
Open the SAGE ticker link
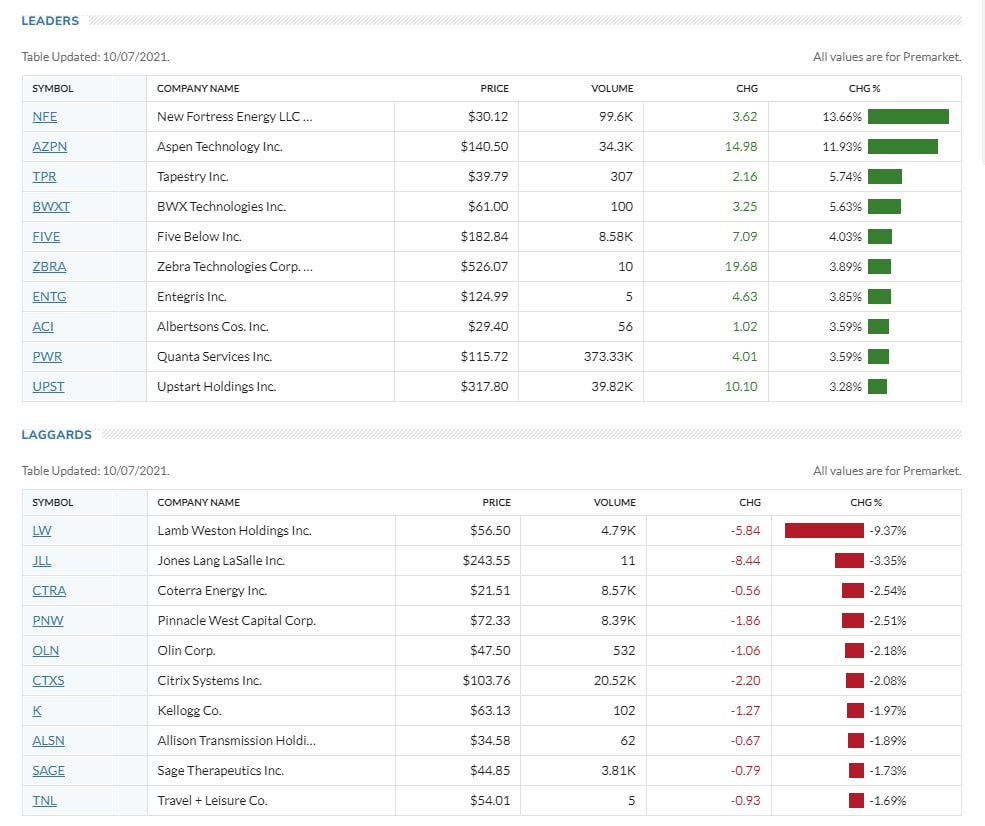pos(48,771)
